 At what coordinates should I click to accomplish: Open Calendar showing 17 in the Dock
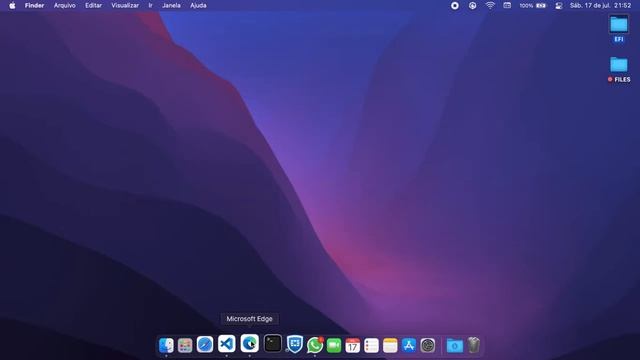pyautogui.click(x=353, y=346)
